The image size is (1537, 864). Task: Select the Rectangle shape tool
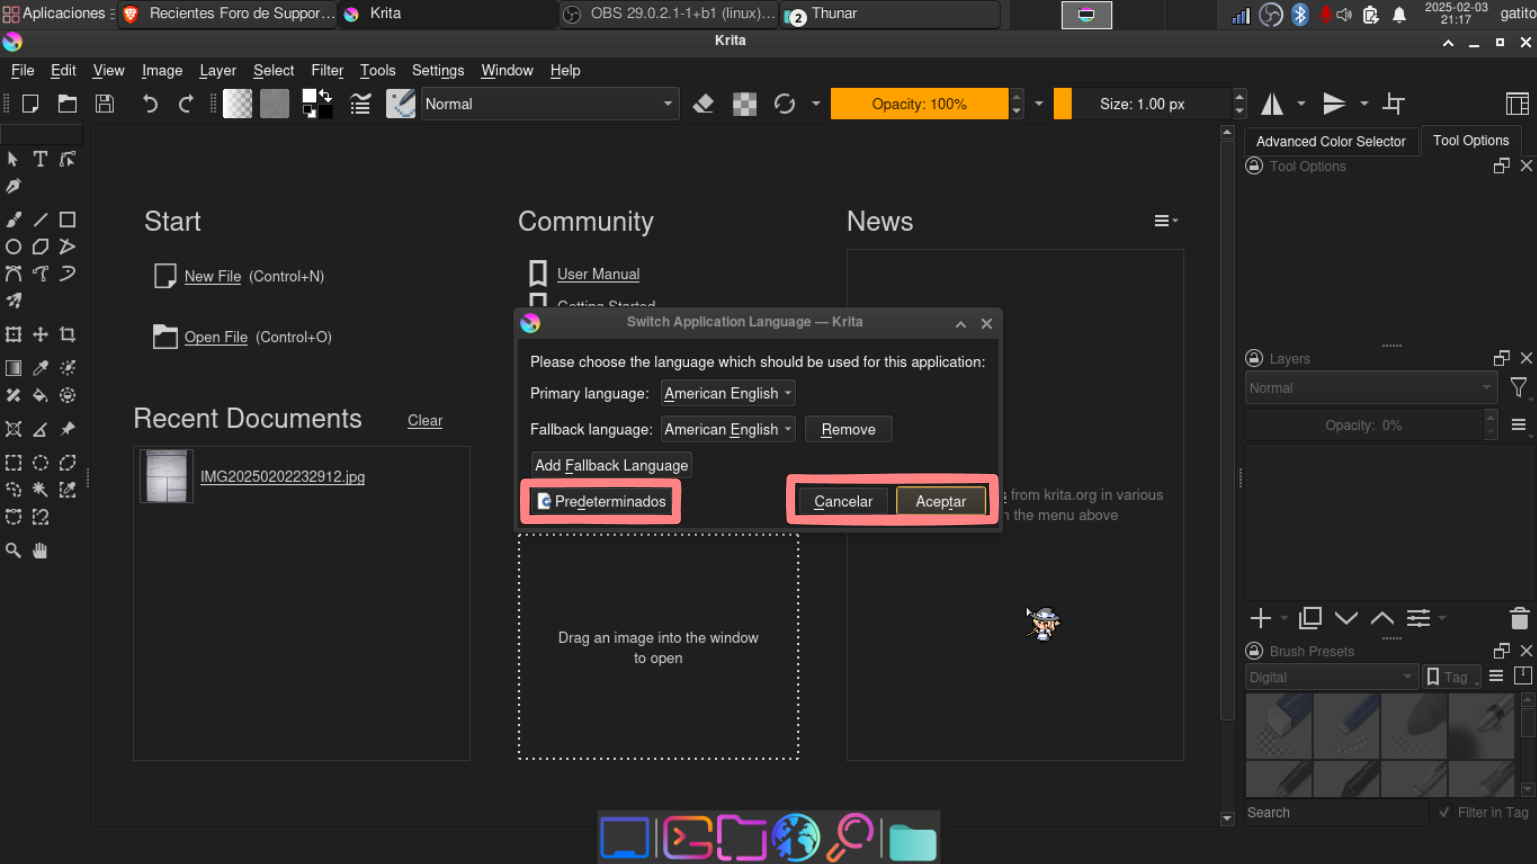[67, 220]
